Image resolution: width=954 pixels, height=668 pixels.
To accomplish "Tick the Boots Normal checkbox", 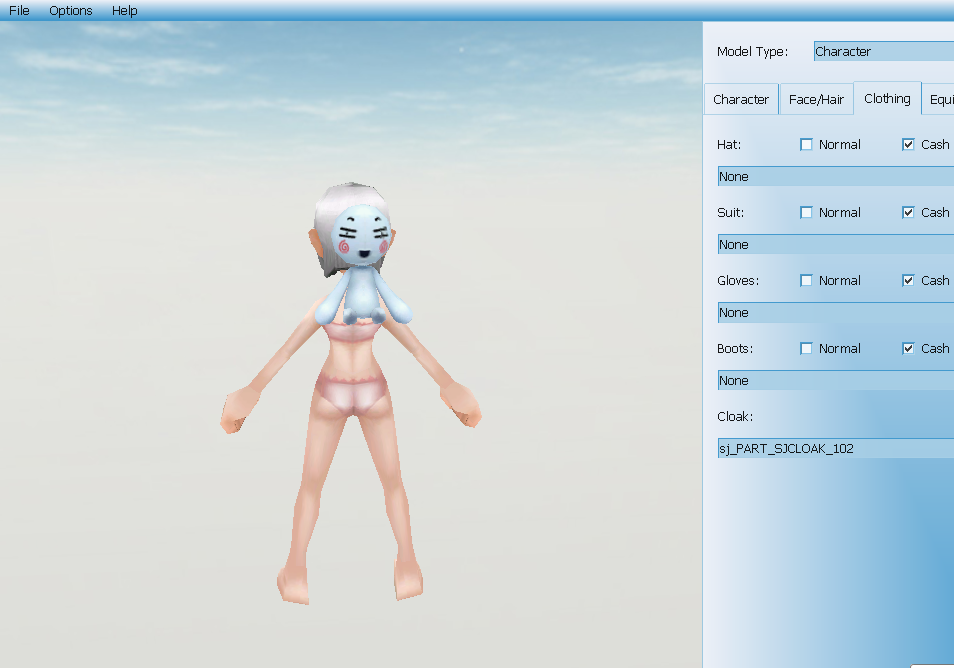I will [x=807, y=349].
